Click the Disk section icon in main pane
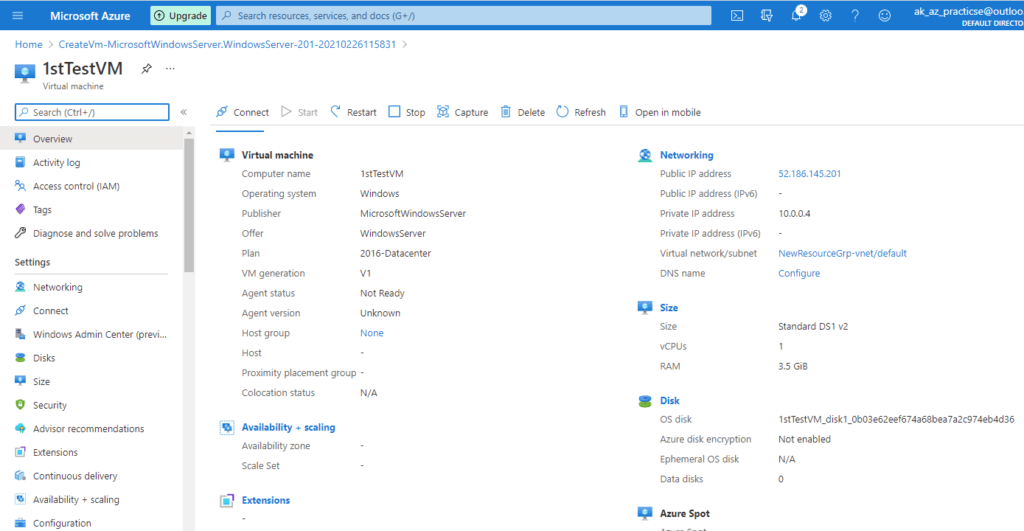Image resolution: width=1024 pixels, height=531 pixels. [x=645, y=401]
